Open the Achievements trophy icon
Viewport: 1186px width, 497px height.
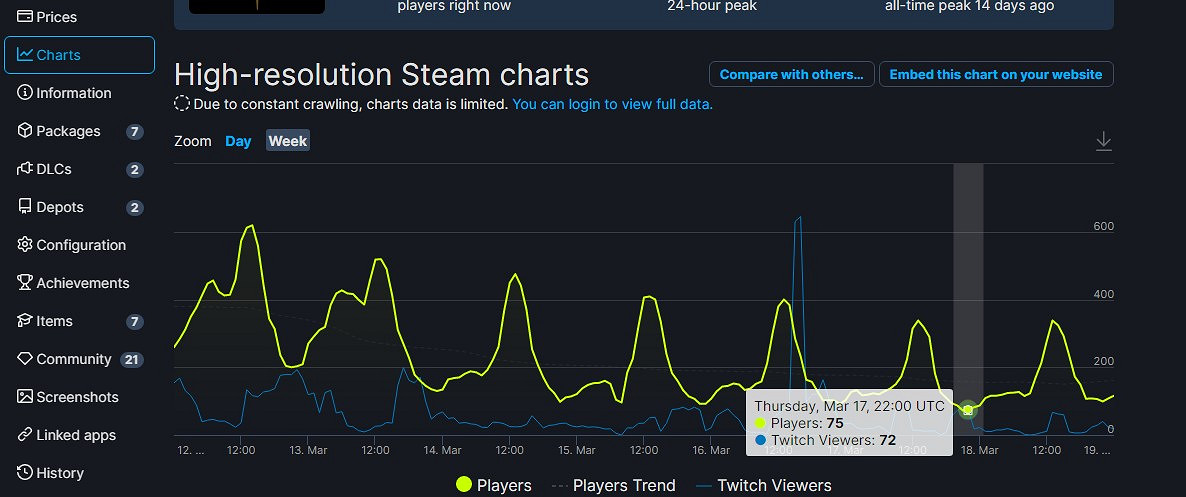tap(25, 283)
